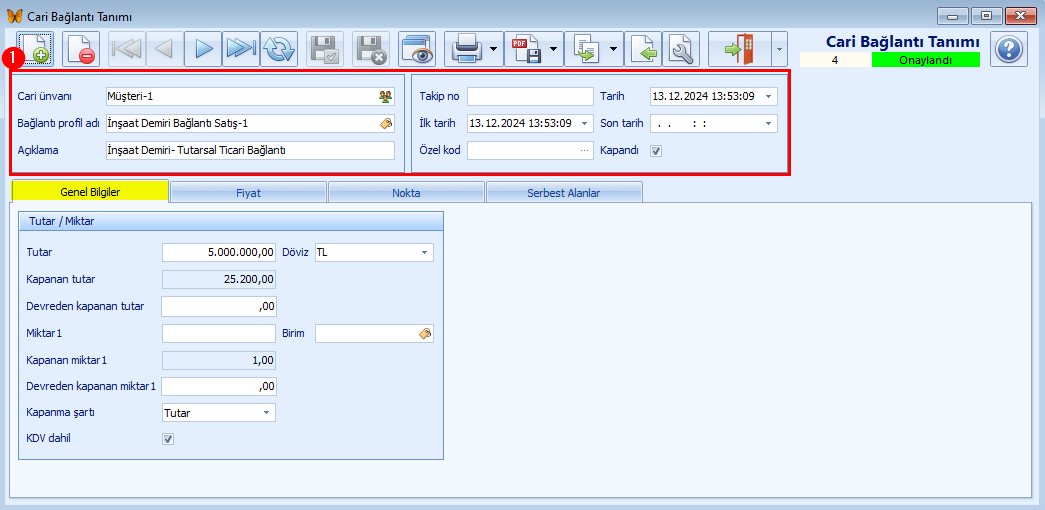1045x510 pixels.
Task: Open the ellipsis lookup in Özel kod
Action: tap(585, 151)
